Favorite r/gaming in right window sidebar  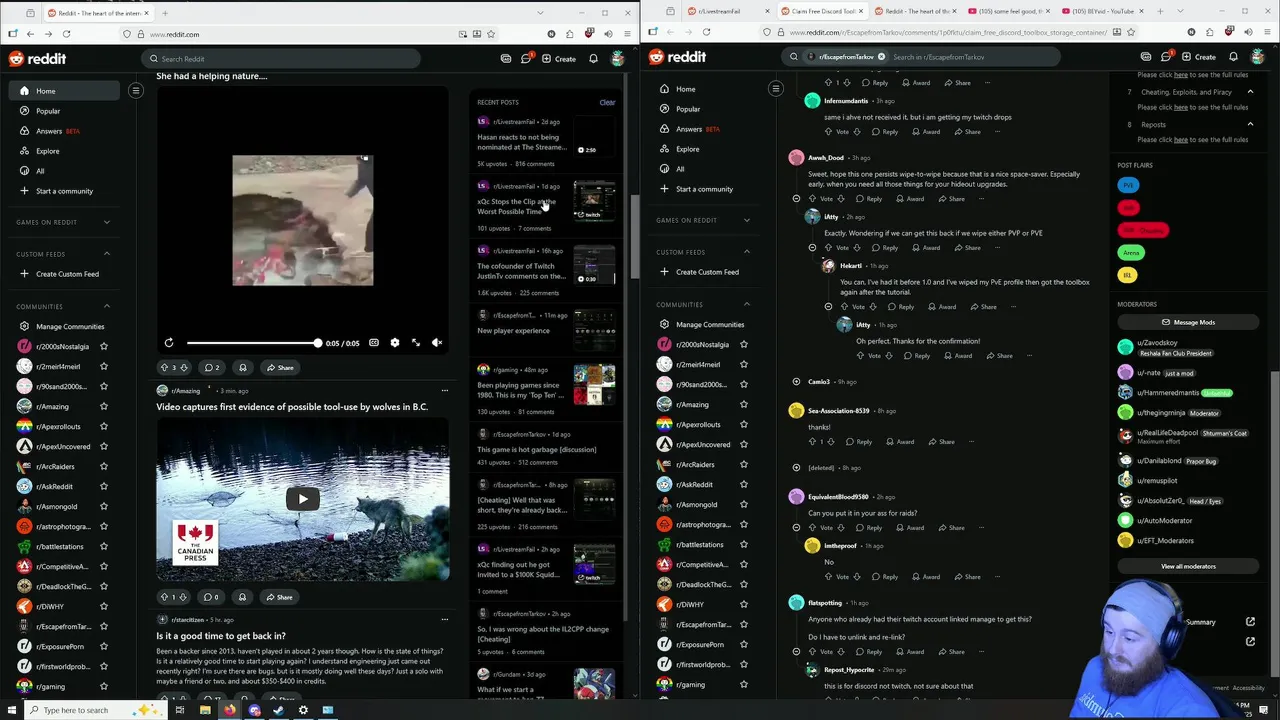[743, 685]
